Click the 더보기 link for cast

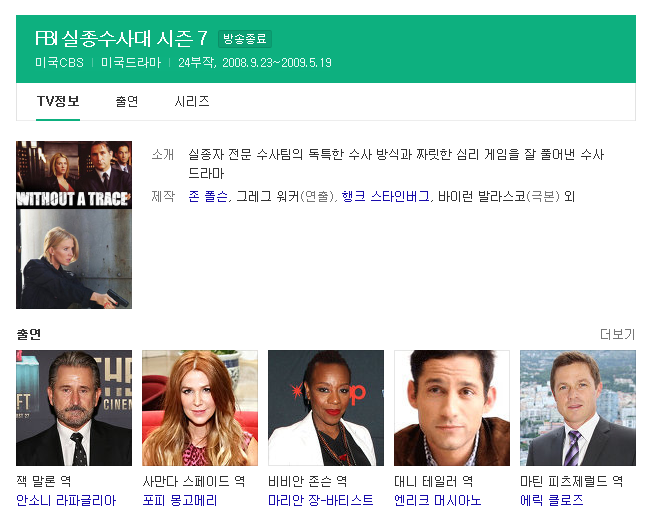(617, 334)
